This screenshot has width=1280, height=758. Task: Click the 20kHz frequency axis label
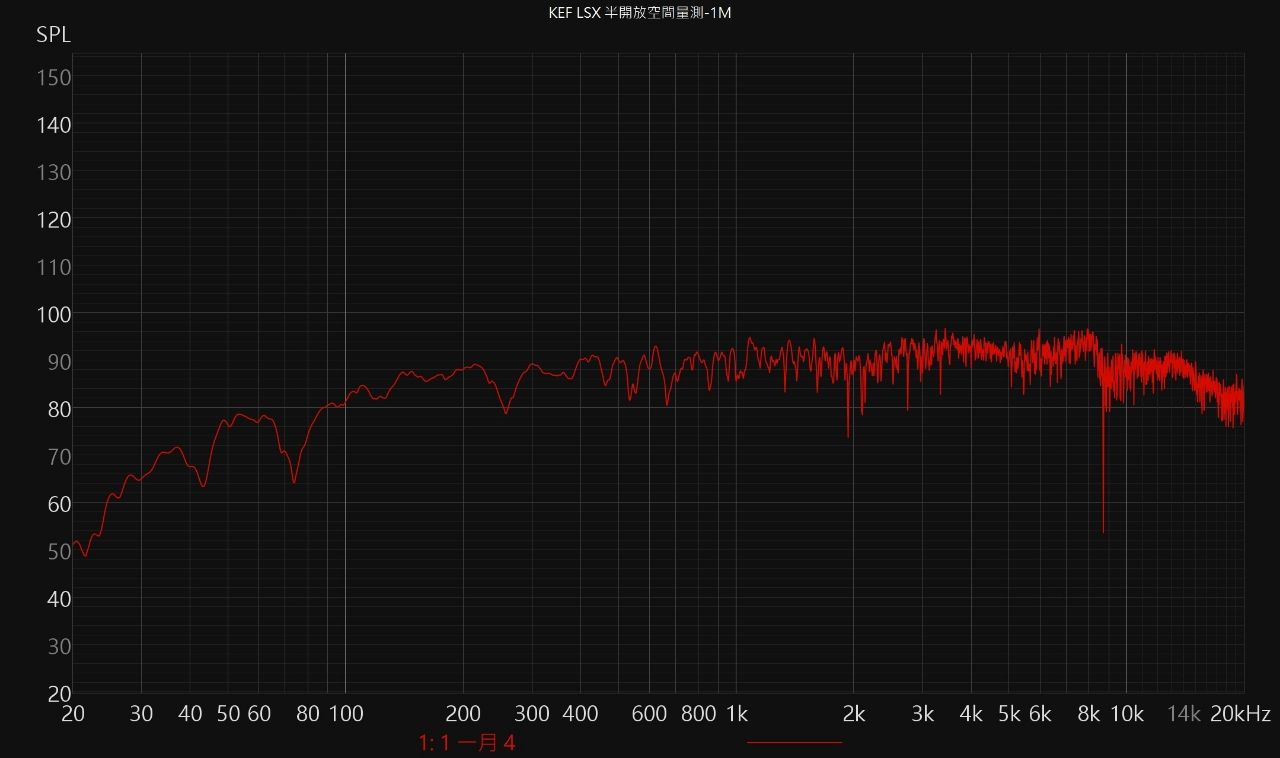coord(1238,714)
